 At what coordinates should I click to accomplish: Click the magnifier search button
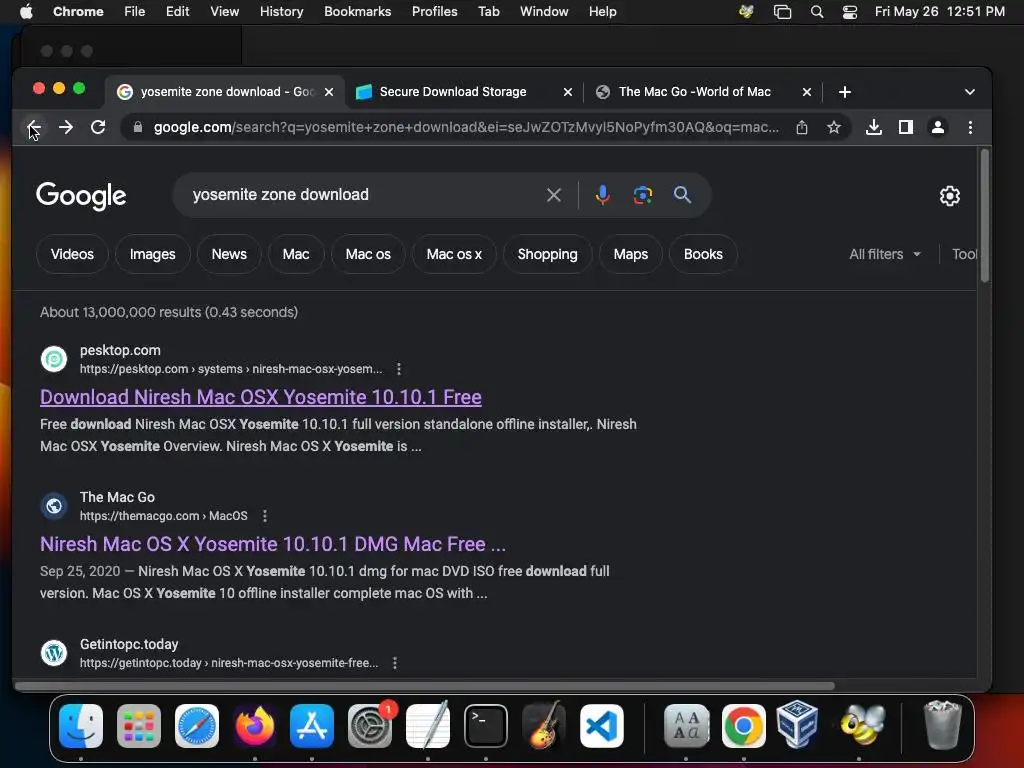tap(682, 195)
